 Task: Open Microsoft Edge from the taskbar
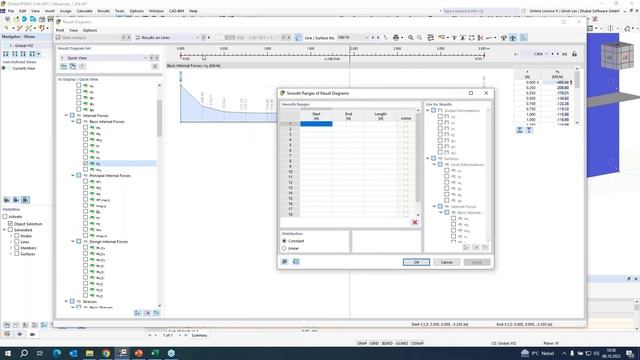tap(57, 353)
